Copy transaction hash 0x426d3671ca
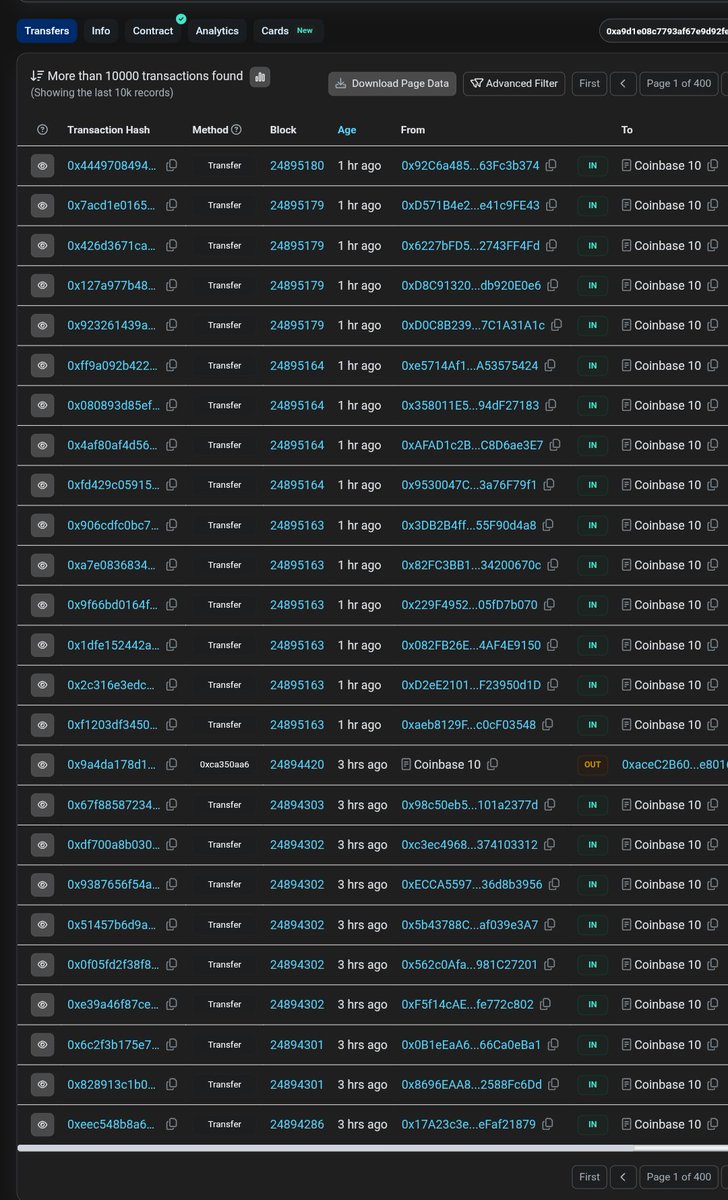The height and width of the screenshot is (1200, 728). point(171,245)
